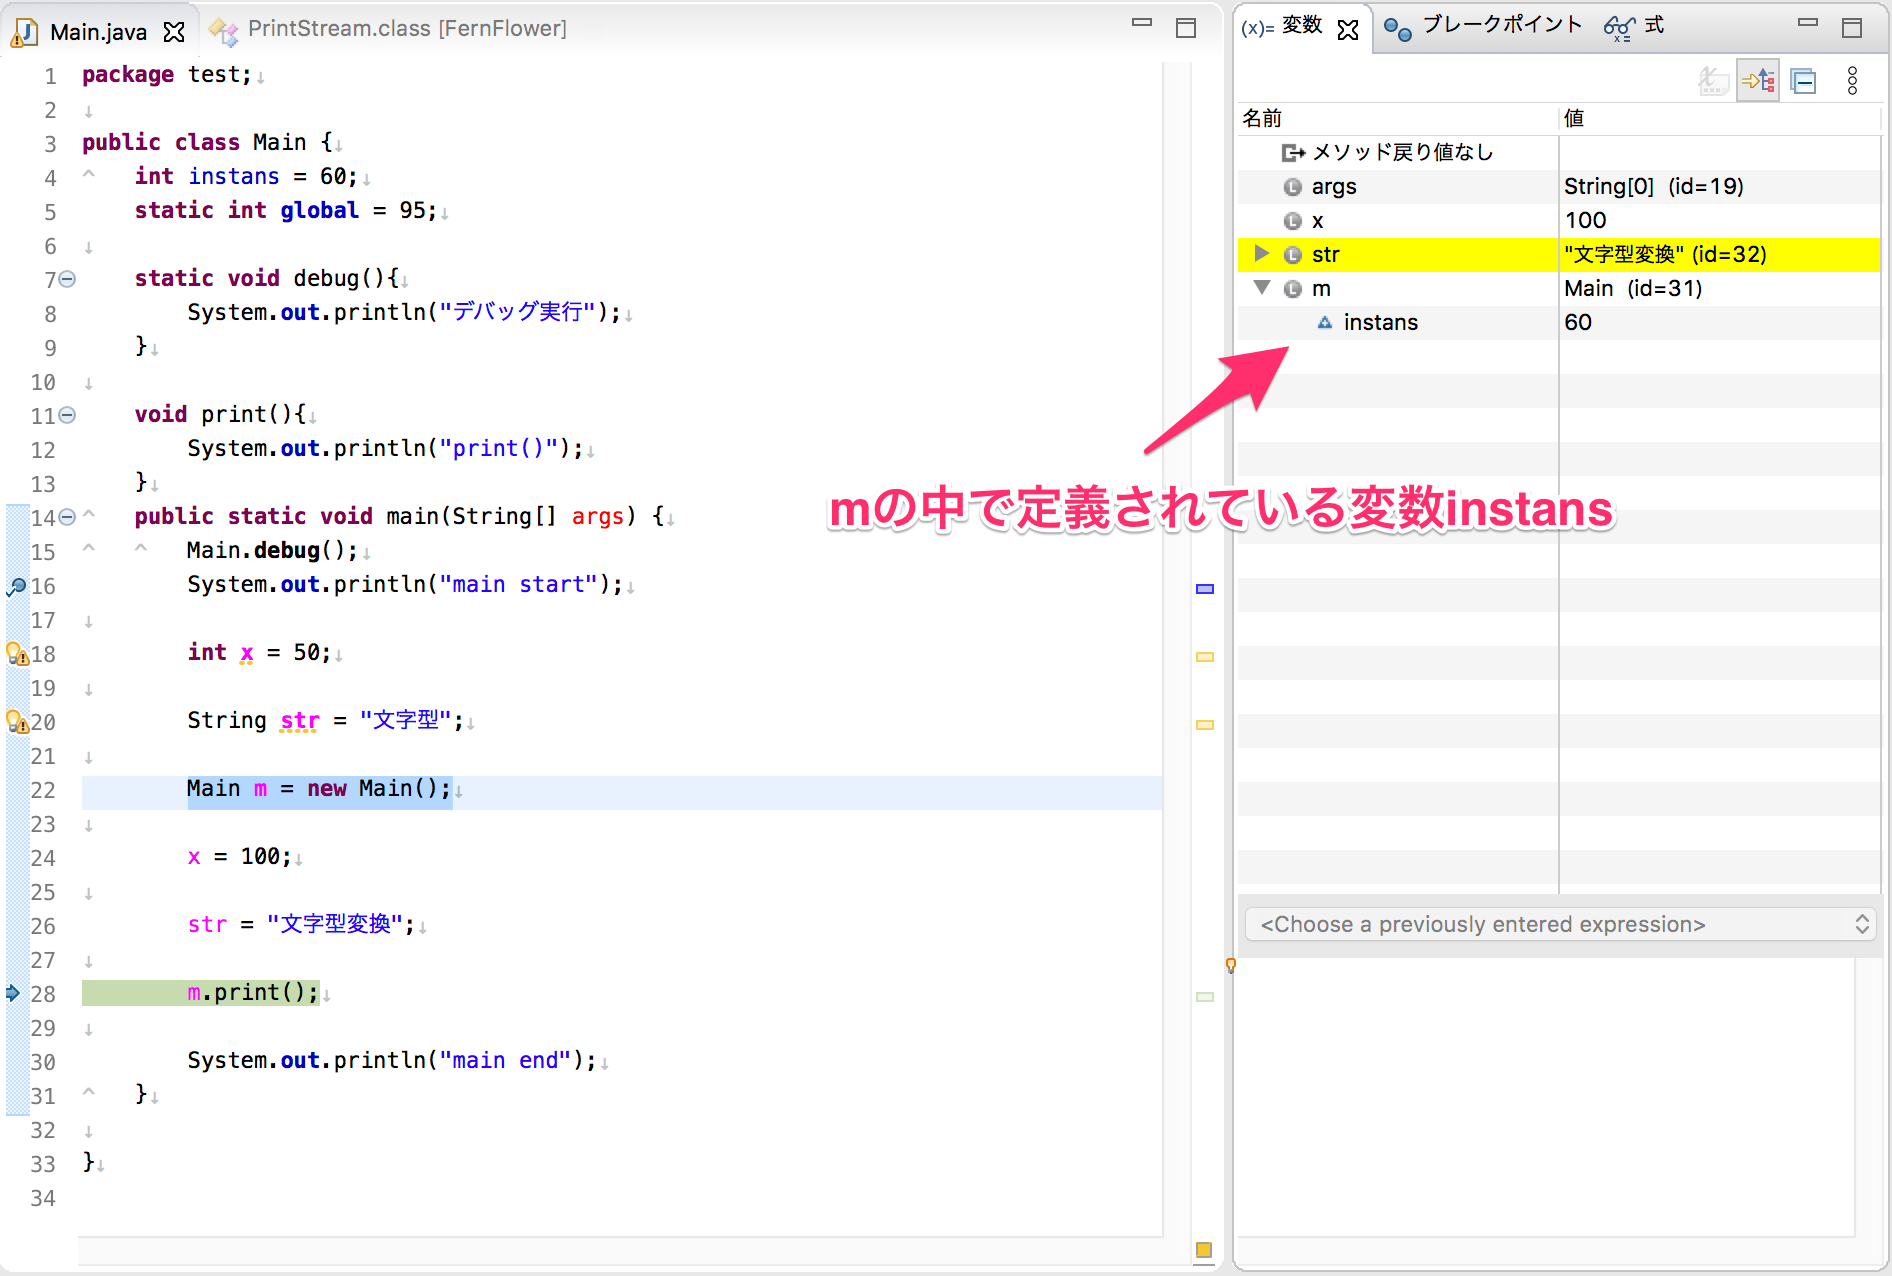
Task: Select the args variable row
Action: tap(1558, 187)
